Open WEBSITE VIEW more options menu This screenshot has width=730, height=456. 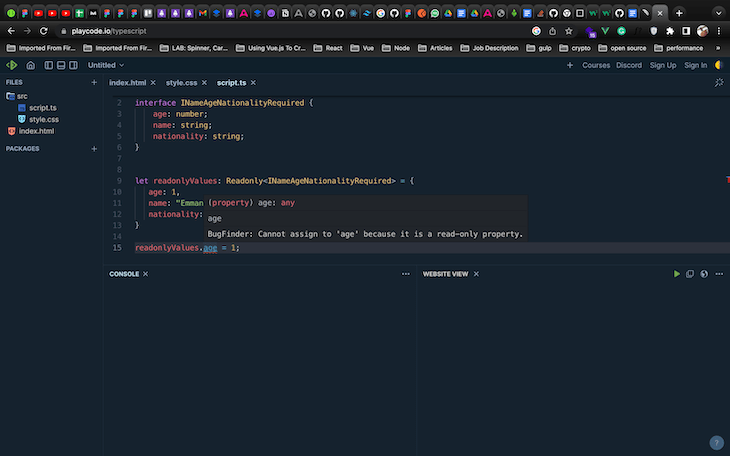coord(719,274)
